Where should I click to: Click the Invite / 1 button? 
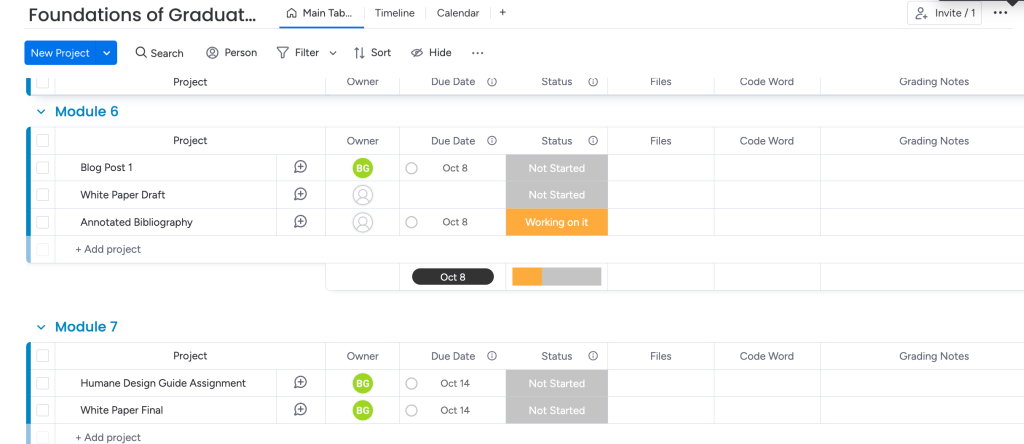944,13
